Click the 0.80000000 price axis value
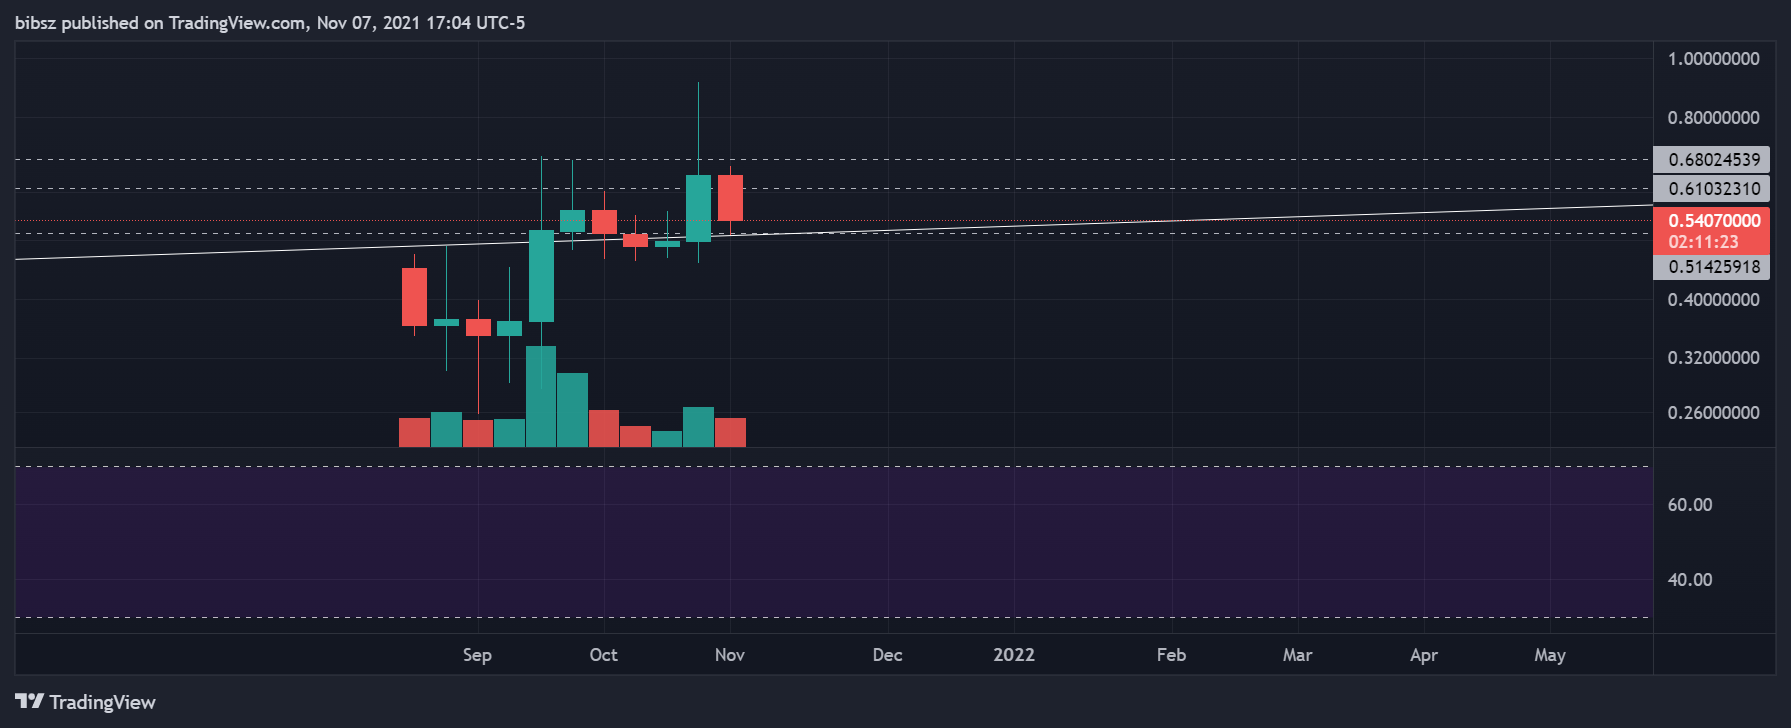Screen dimensions: 1791x728 (1713, 118)
